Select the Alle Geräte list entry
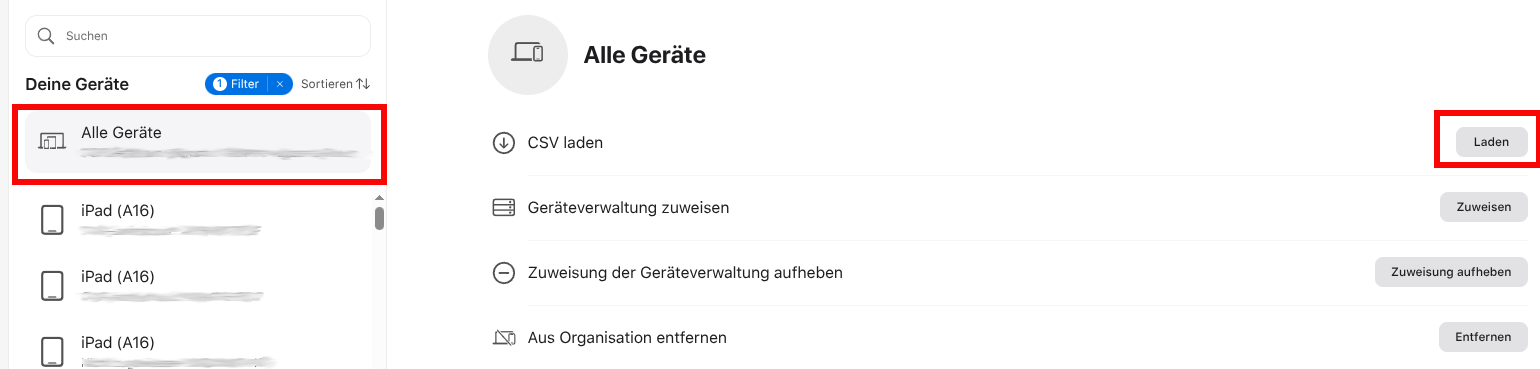The image size is (1540, 369). (x=198, y=141)
